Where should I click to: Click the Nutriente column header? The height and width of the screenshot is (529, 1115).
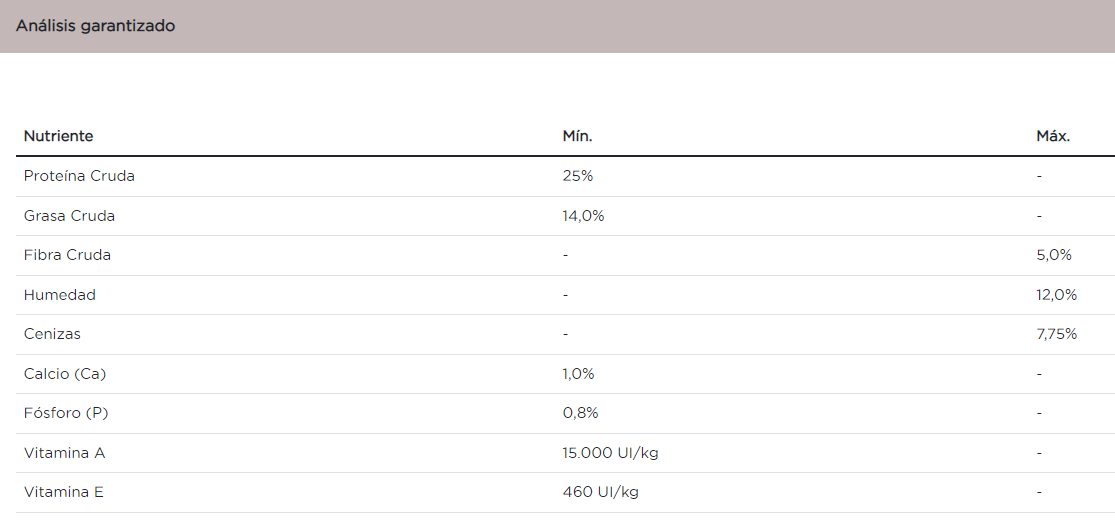click(x=59, y=136)
